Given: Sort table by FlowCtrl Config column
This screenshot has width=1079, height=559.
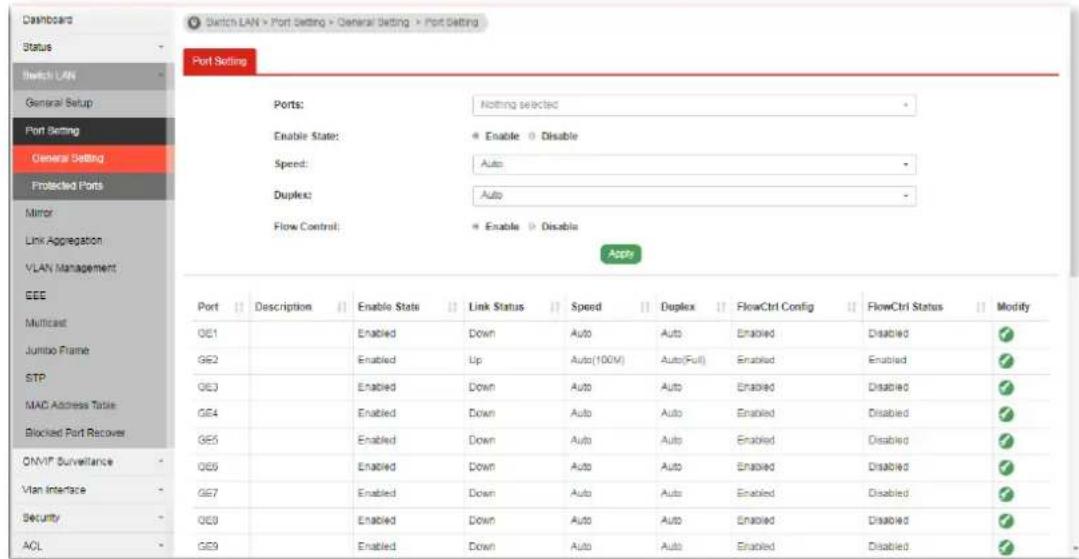Looking at the screenshot, I should tap(851, 307).
